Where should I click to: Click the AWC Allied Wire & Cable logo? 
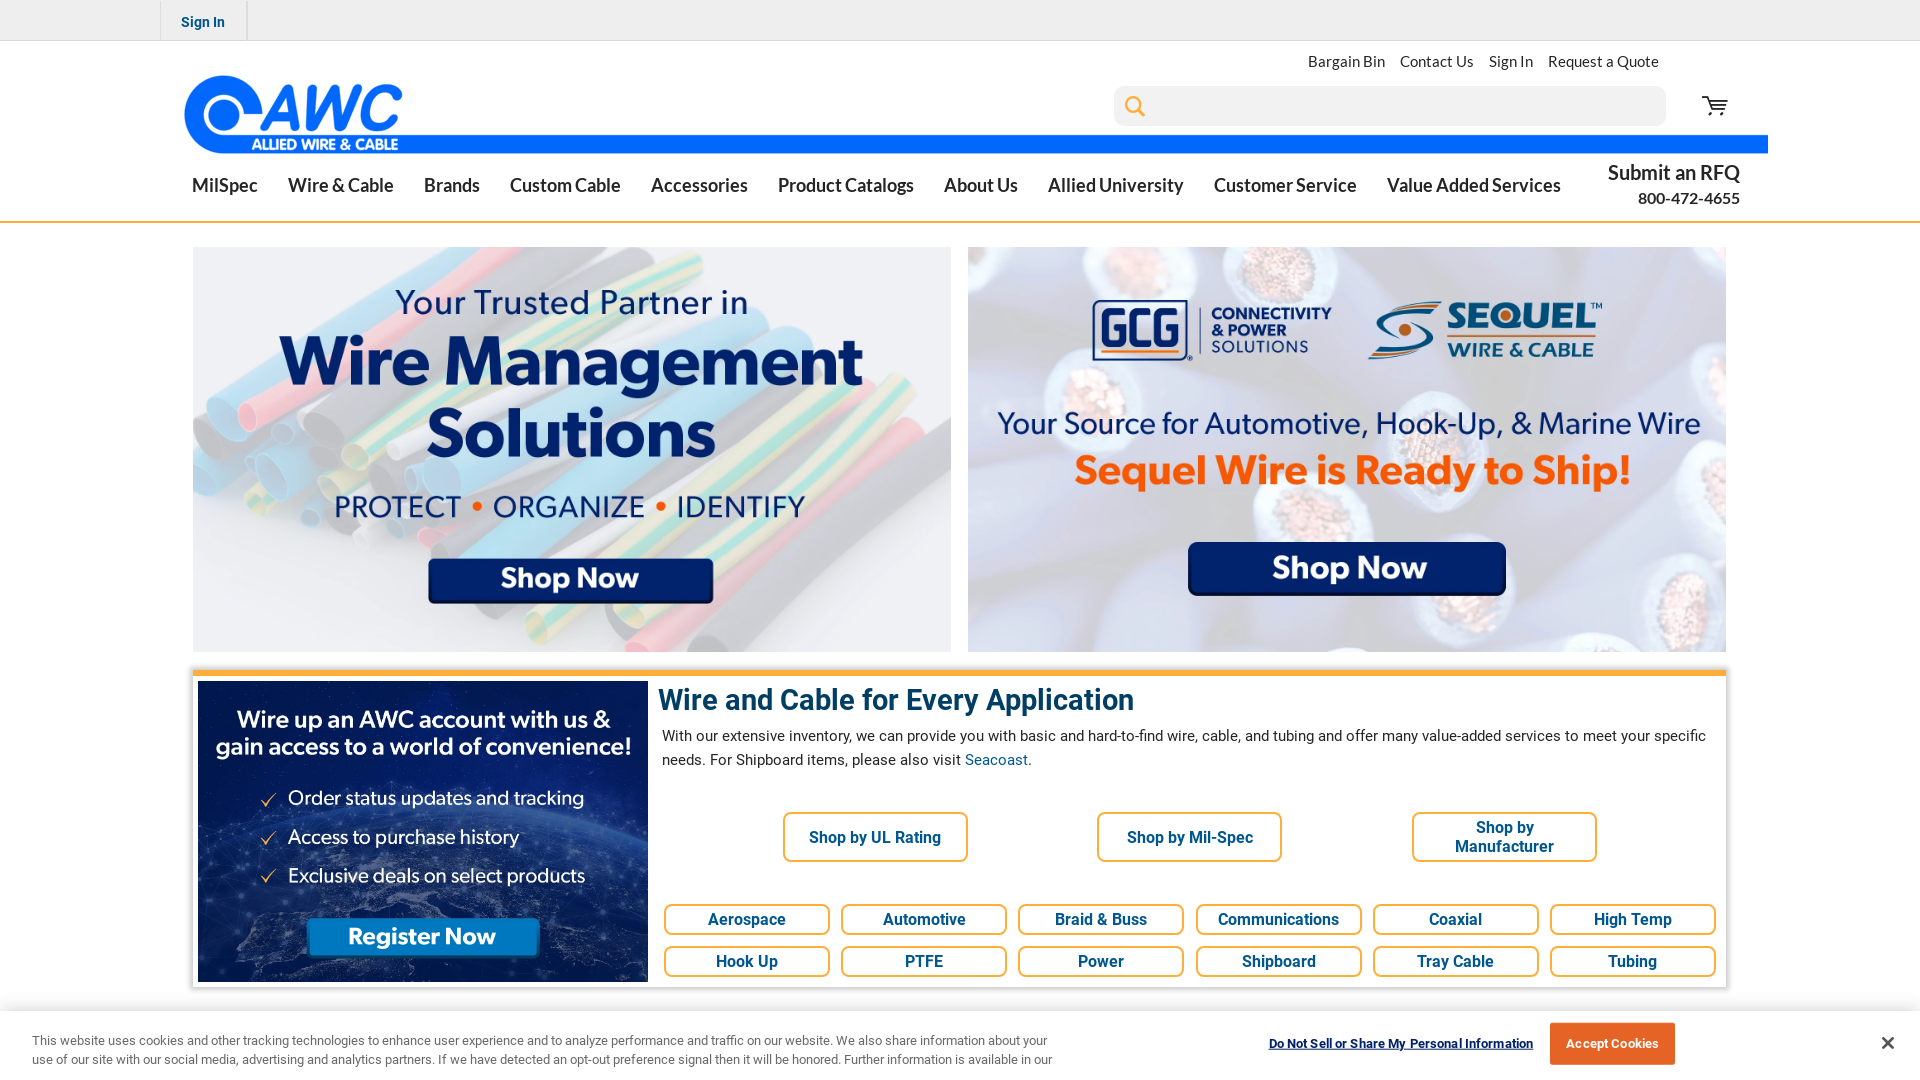293,114
